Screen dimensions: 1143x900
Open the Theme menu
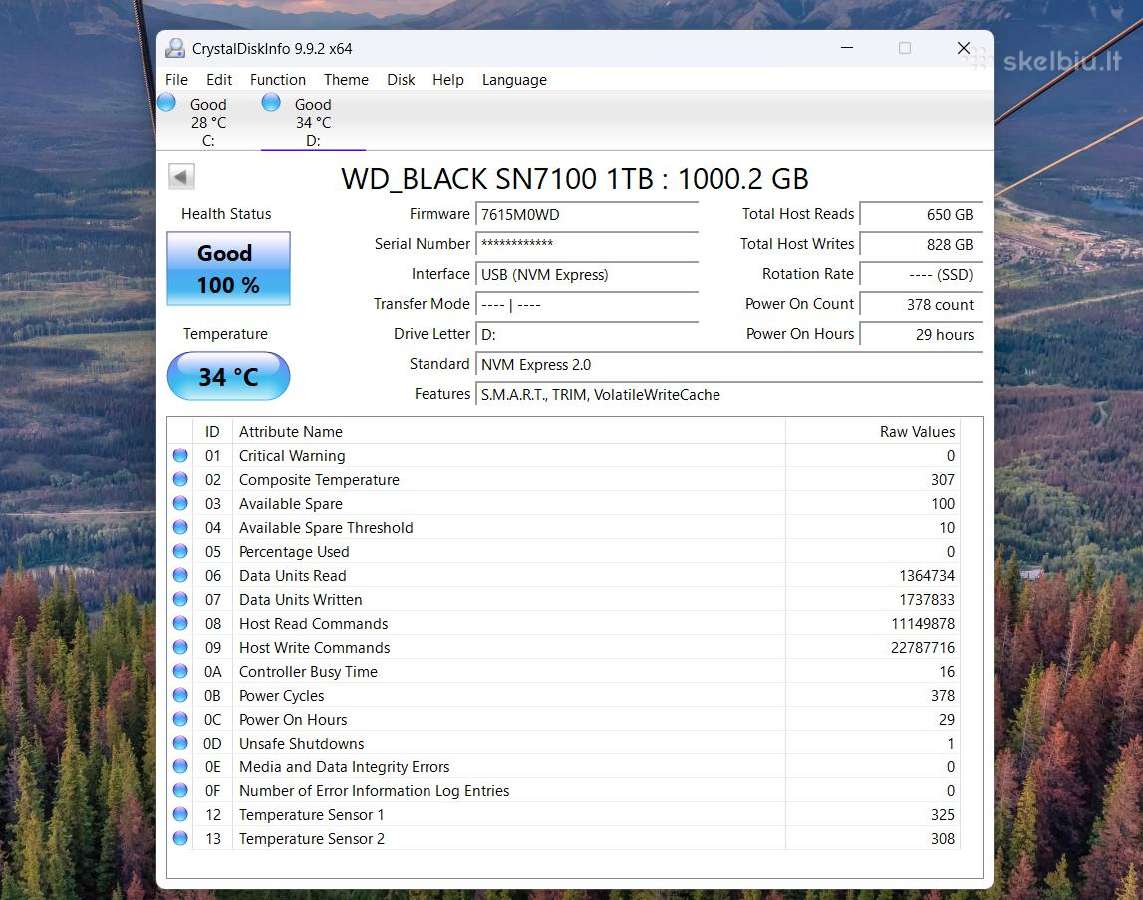(x=346, y=80)
